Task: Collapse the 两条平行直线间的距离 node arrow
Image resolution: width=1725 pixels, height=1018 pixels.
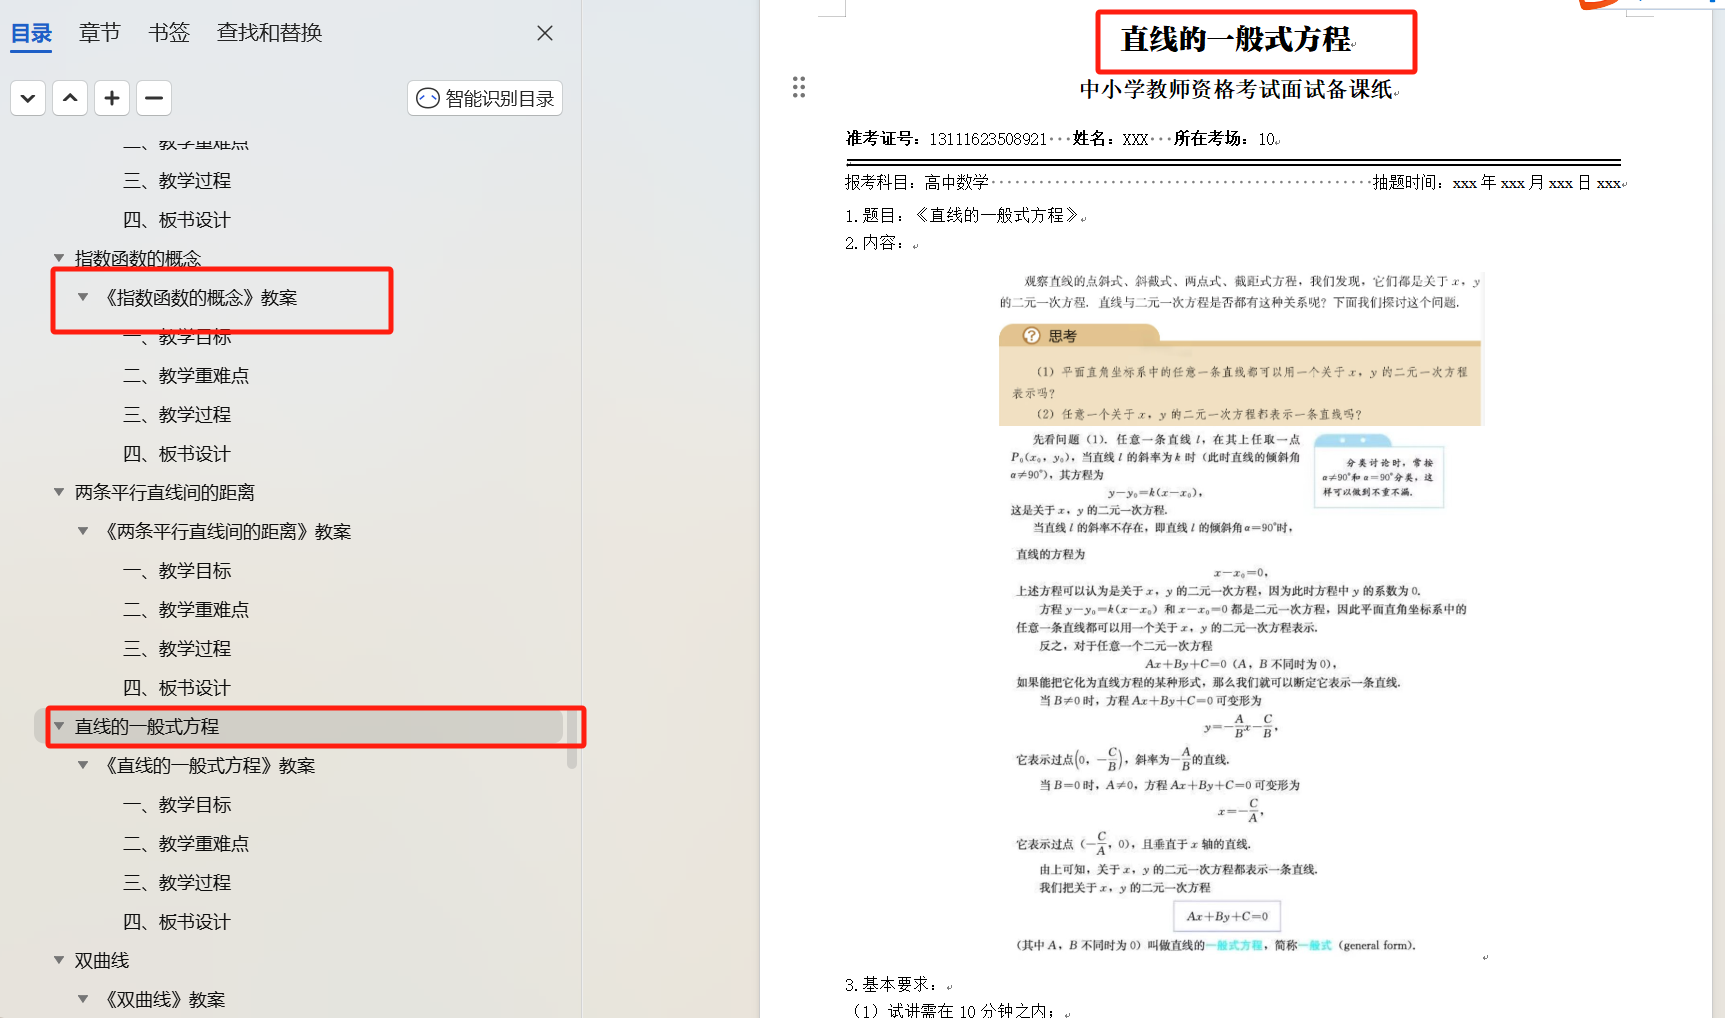Action: (x=59, y=492)
